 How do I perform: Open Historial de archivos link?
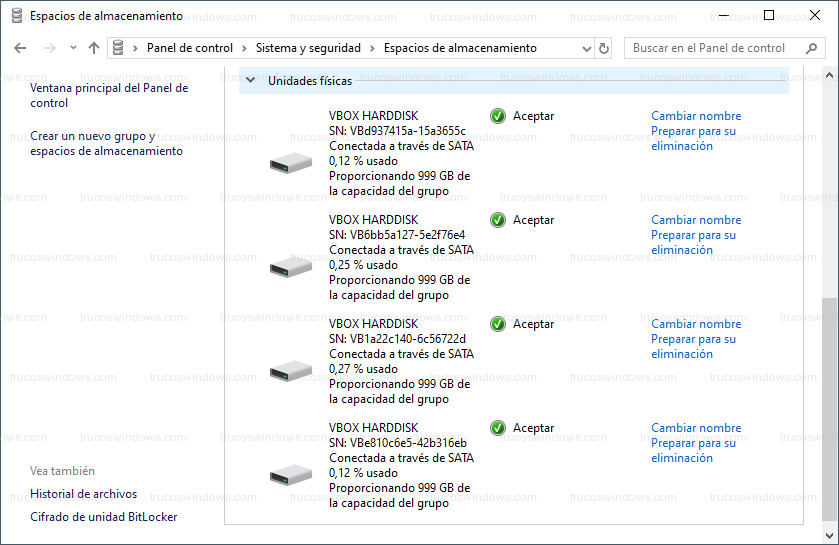(83, 494)
